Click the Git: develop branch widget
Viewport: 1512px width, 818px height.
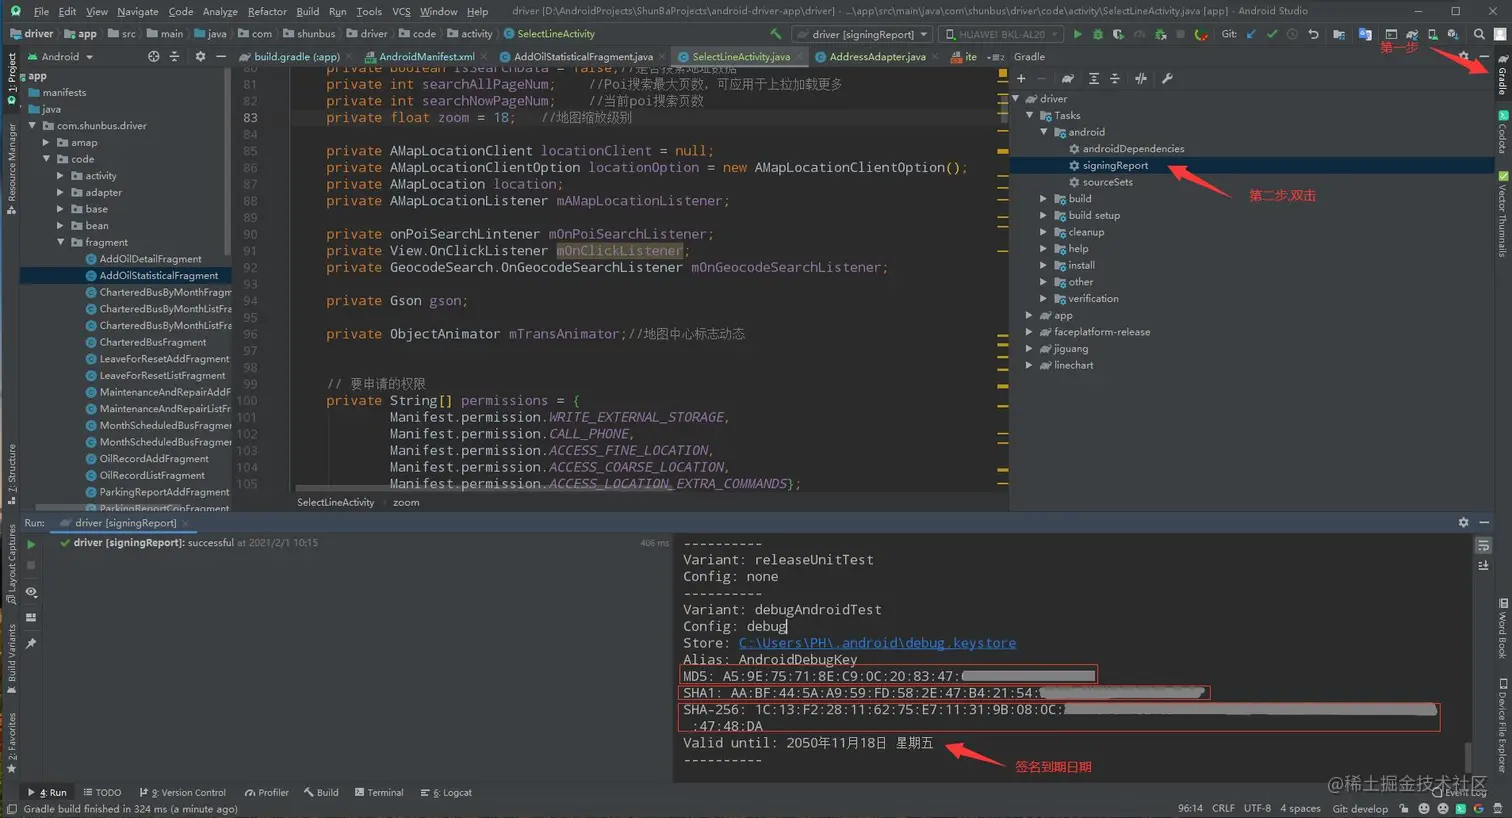[x=1360, y=809]
